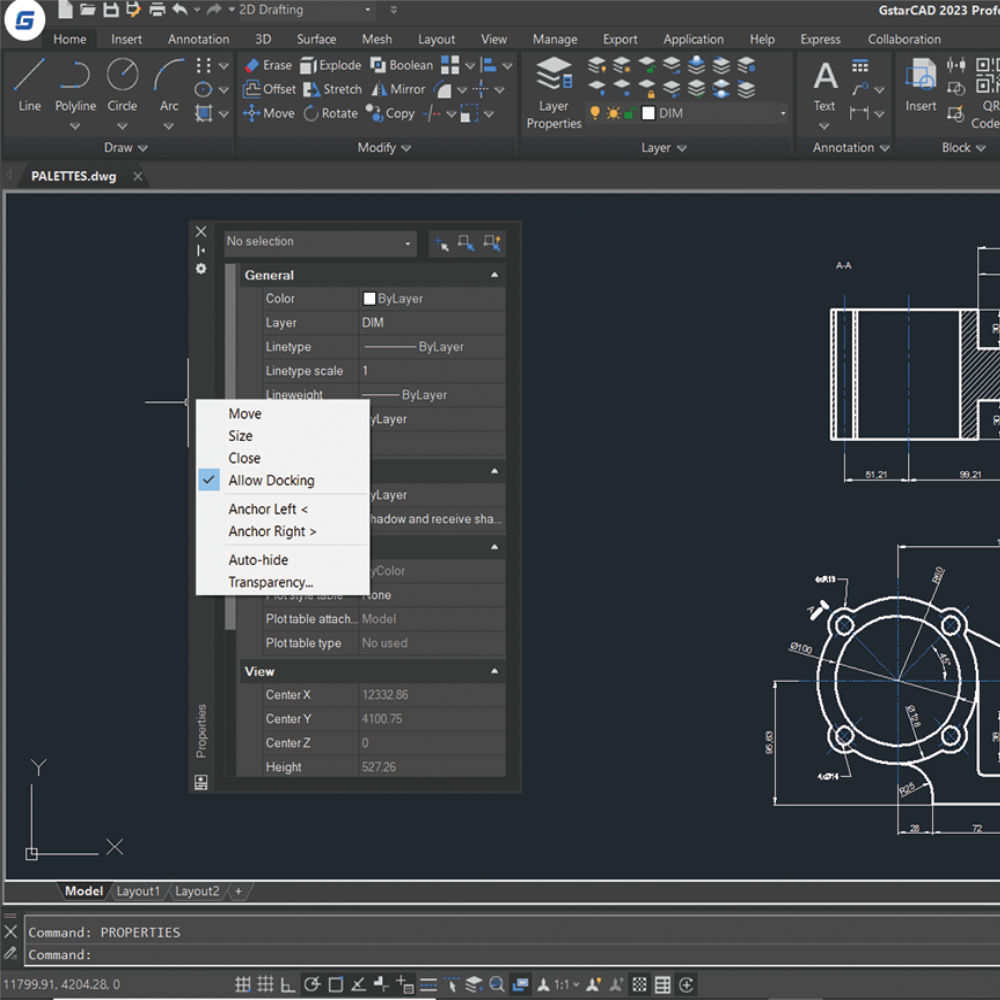This screenshot has width=1000, height=1000.
Task: Expand the Draw panel
Action: pyautogui.click(x=126, y=148)
